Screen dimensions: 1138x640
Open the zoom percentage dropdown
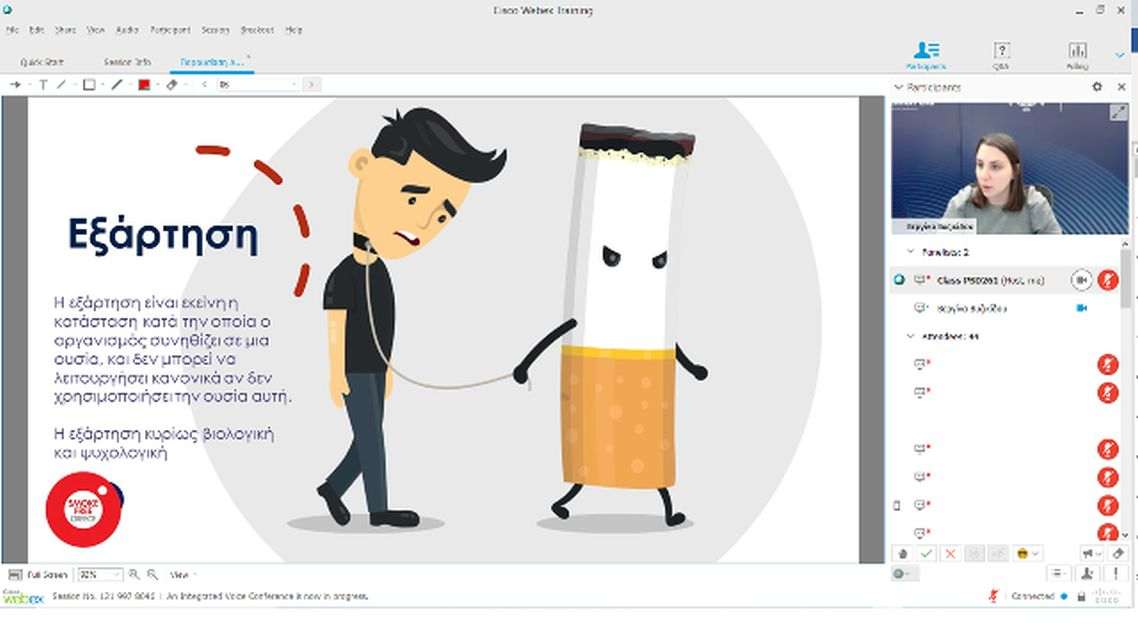(117, 575)
